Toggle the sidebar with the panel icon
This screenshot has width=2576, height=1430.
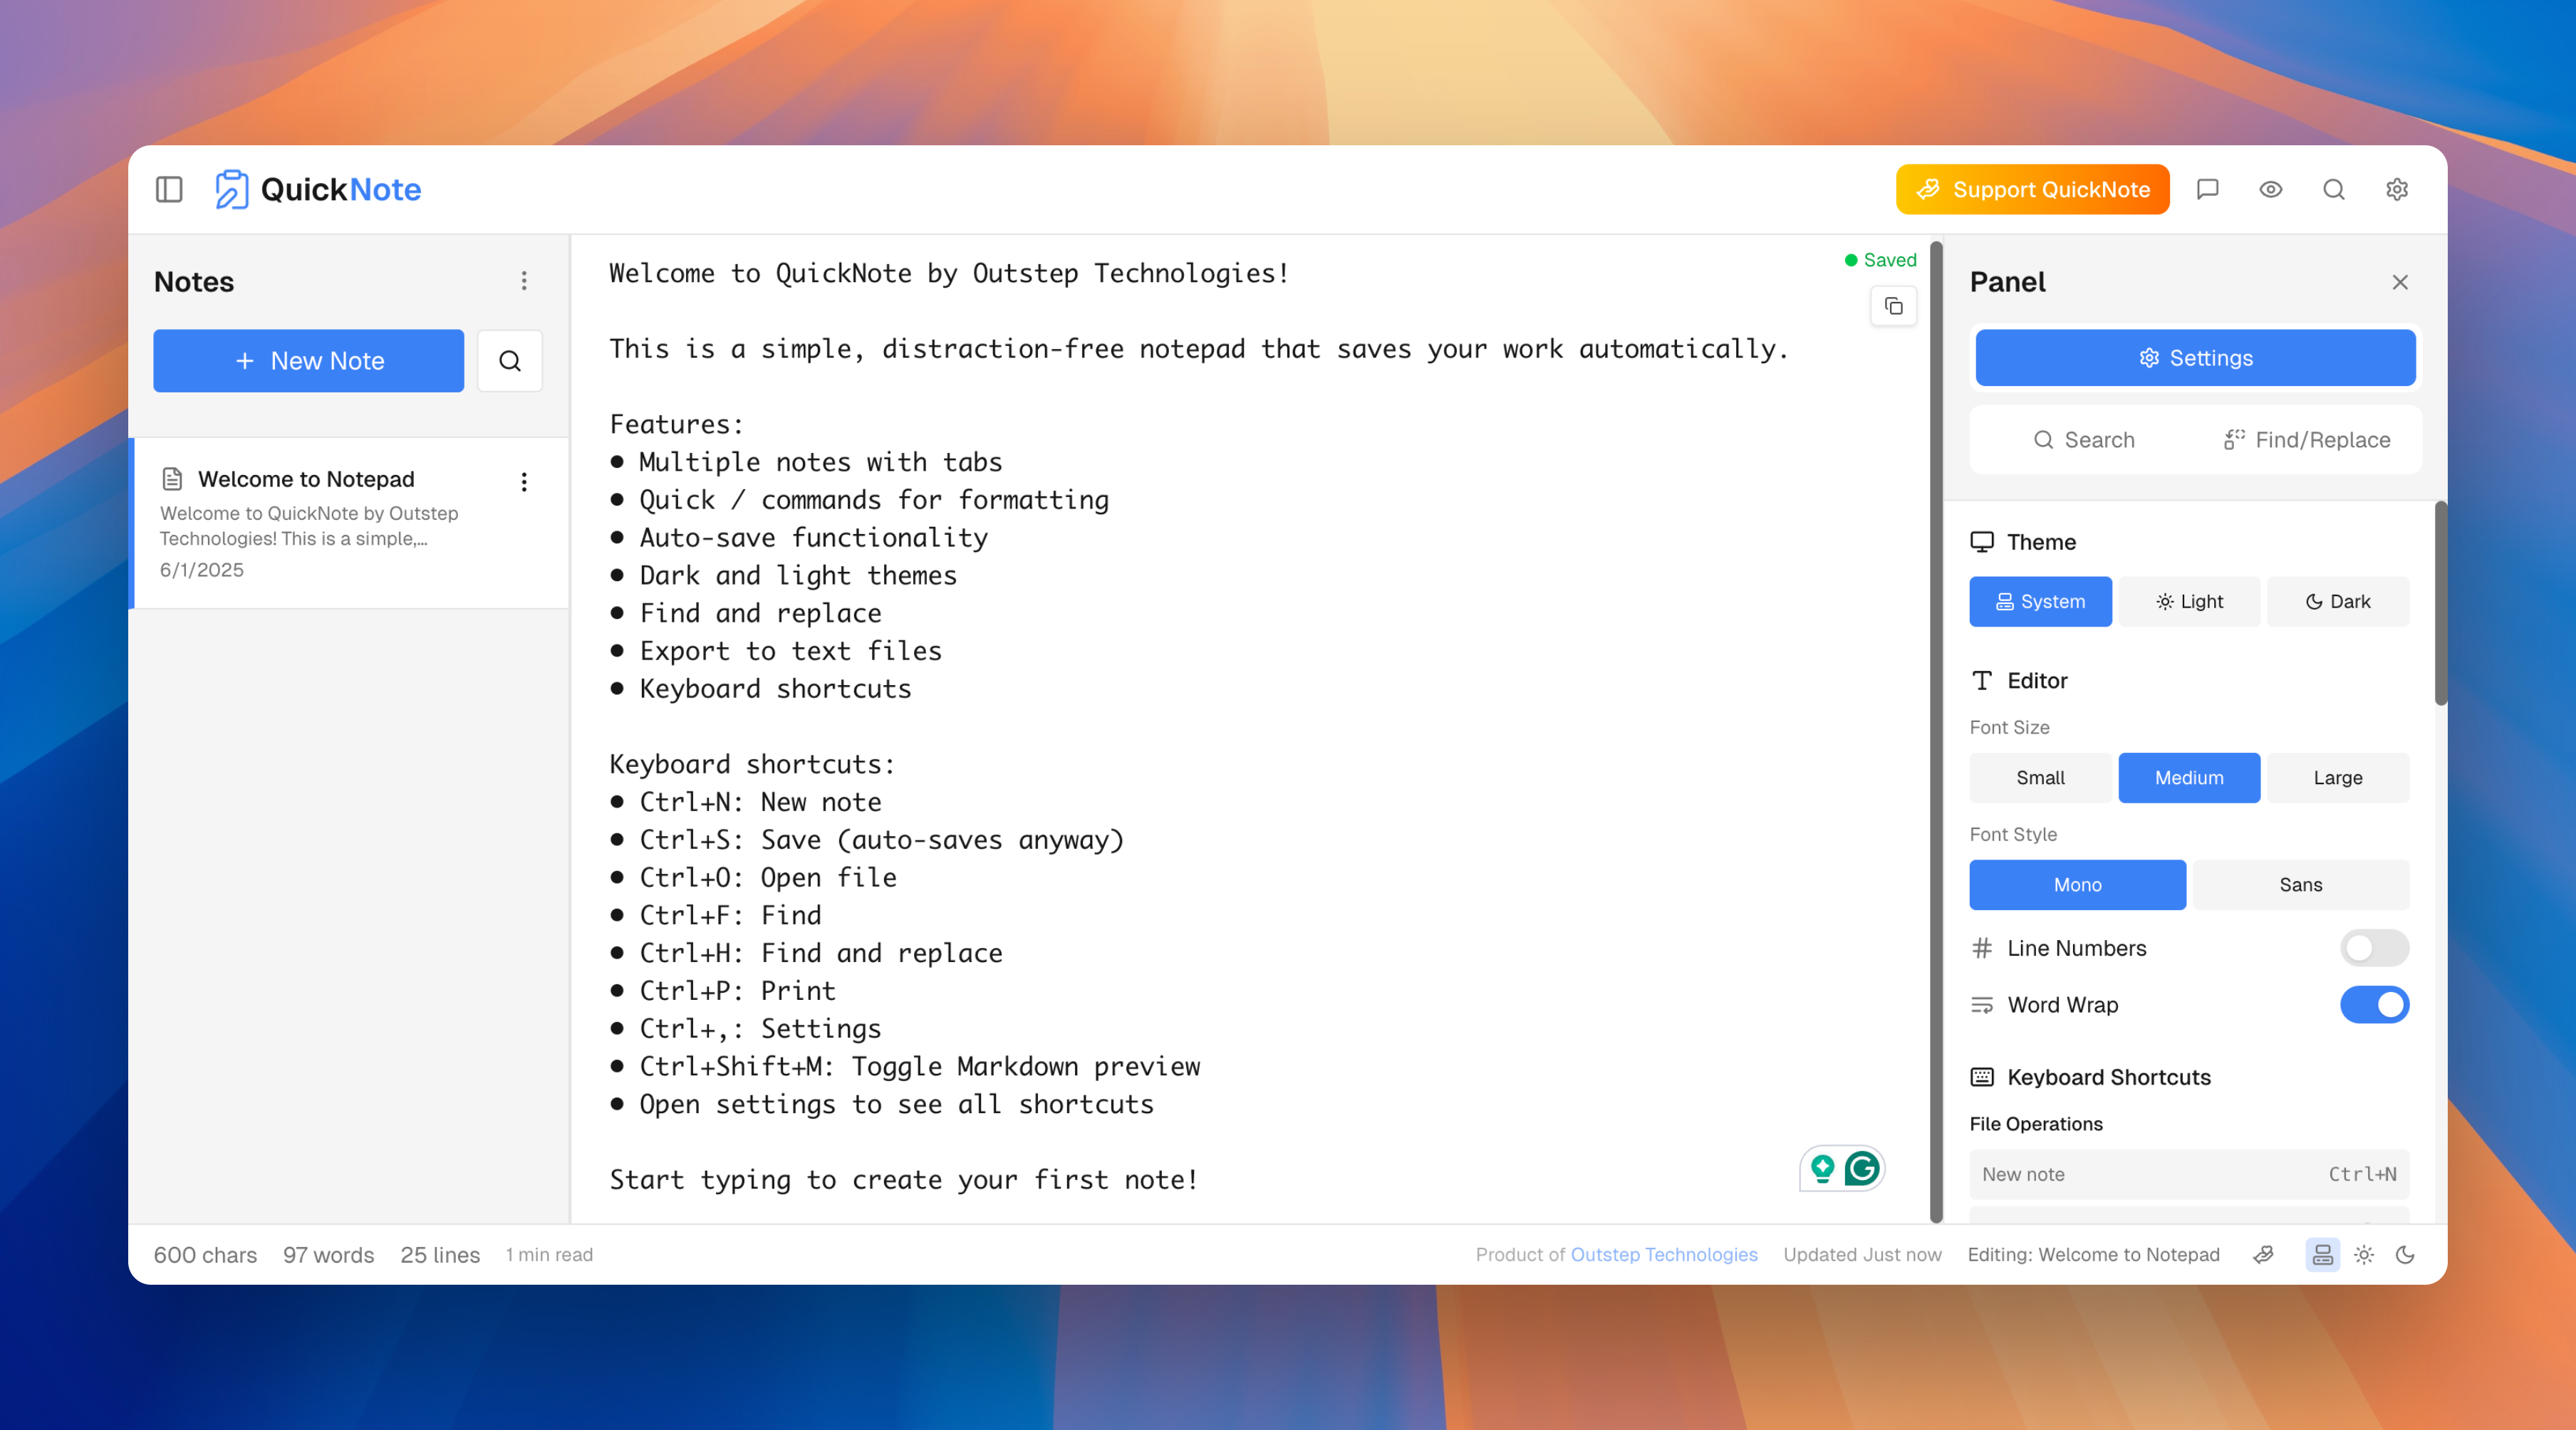168,189
